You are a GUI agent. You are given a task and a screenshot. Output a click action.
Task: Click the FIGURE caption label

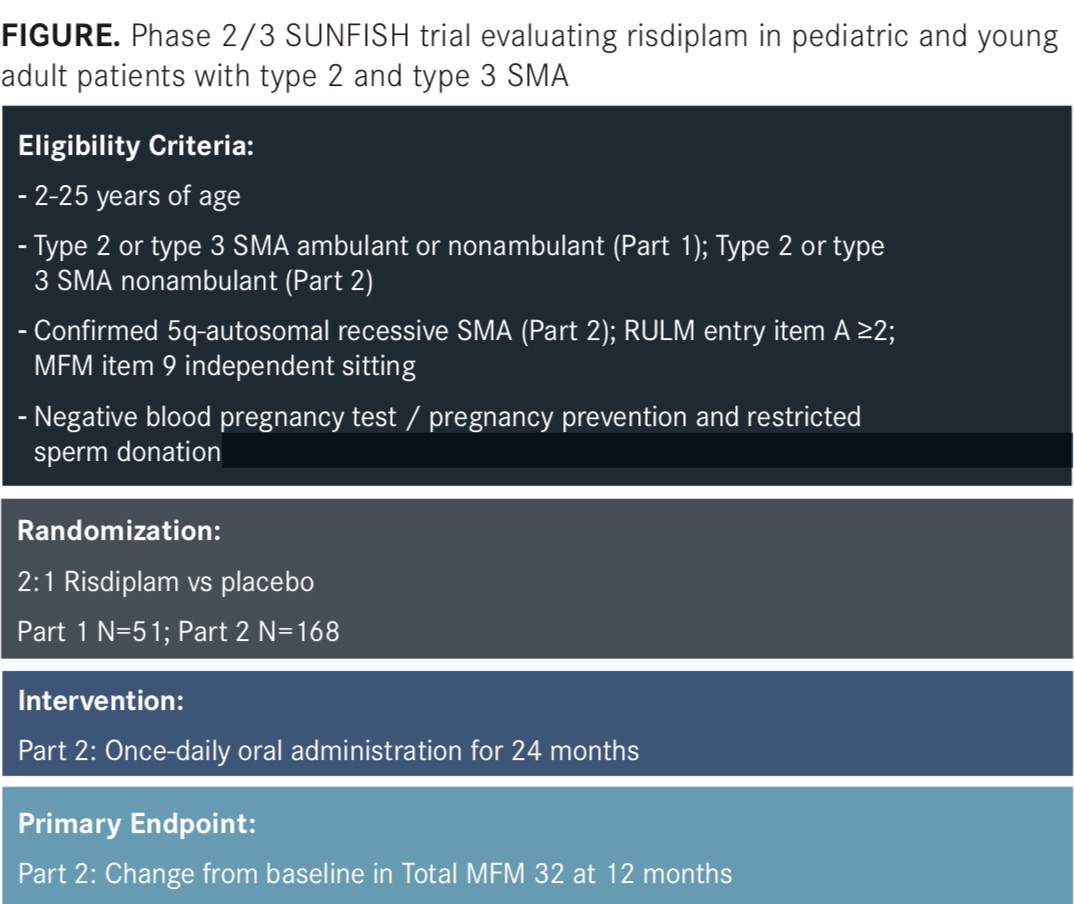(61, 36)
